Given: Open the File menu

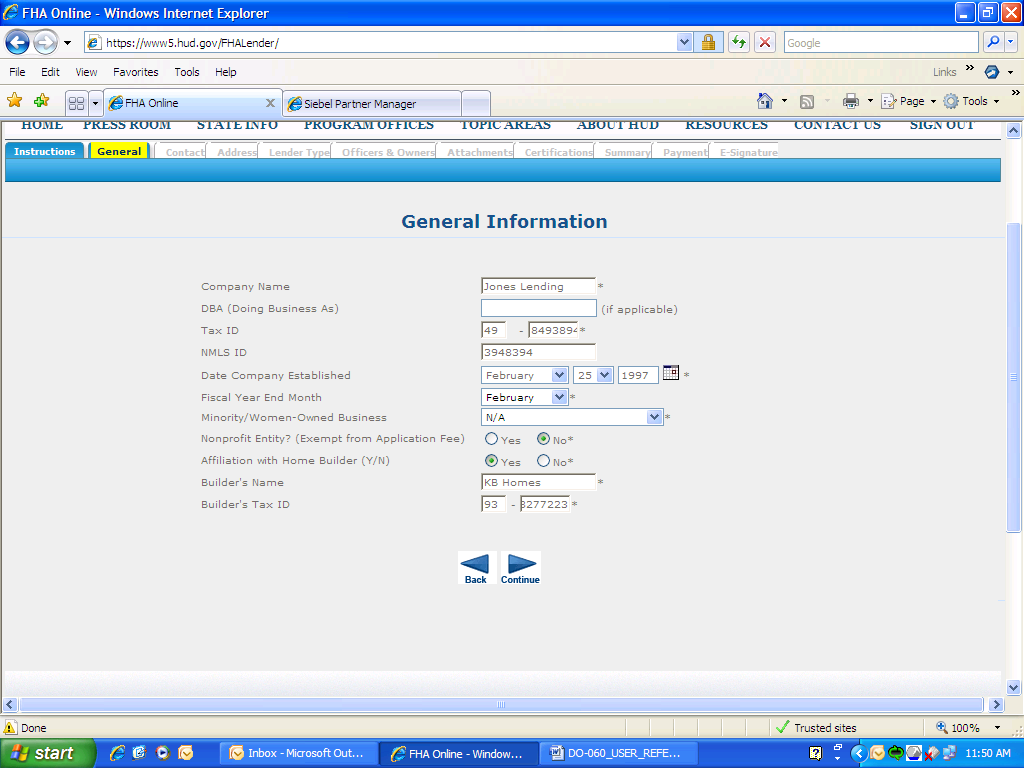Looking at the screenshot, I should (17, 72).
